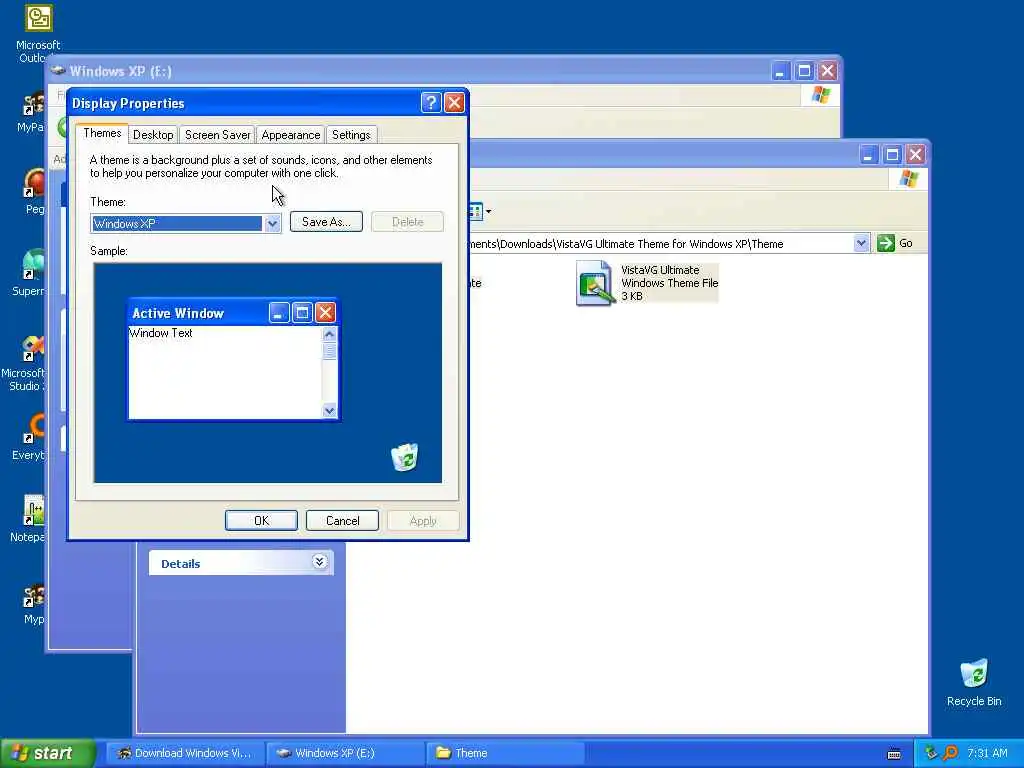Viewport: 1024px width, 768px height.
Task: Maximize the Theme explorer window
Action: tap(891, 155)
